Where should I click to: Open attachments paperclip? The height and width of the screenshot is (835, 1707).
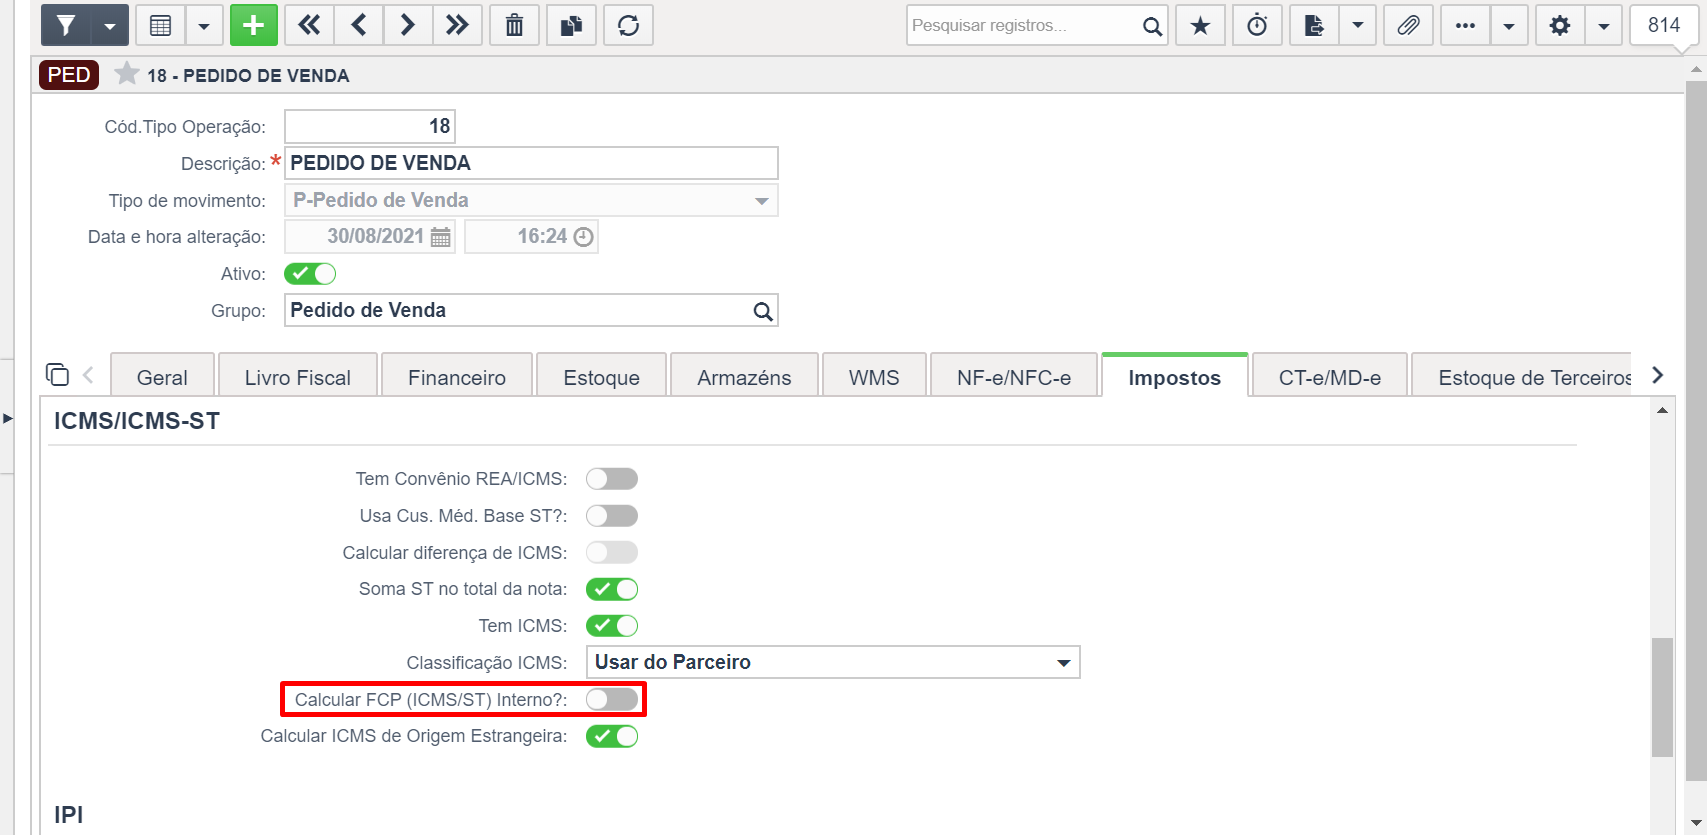pyautogui.click(x=1408, y=25)
